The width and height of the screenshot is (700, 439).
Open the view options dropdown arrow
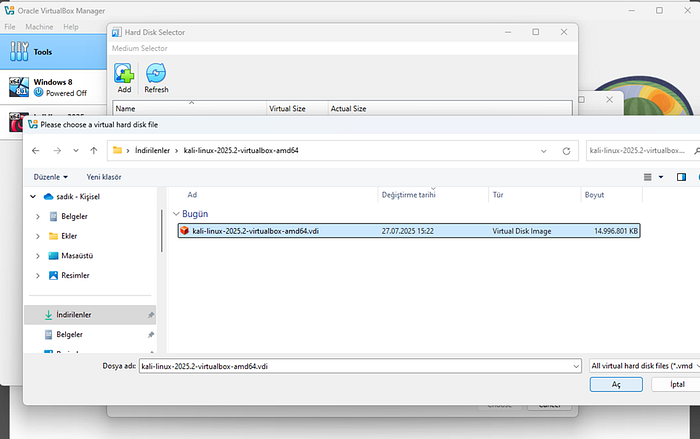[661, 177]
